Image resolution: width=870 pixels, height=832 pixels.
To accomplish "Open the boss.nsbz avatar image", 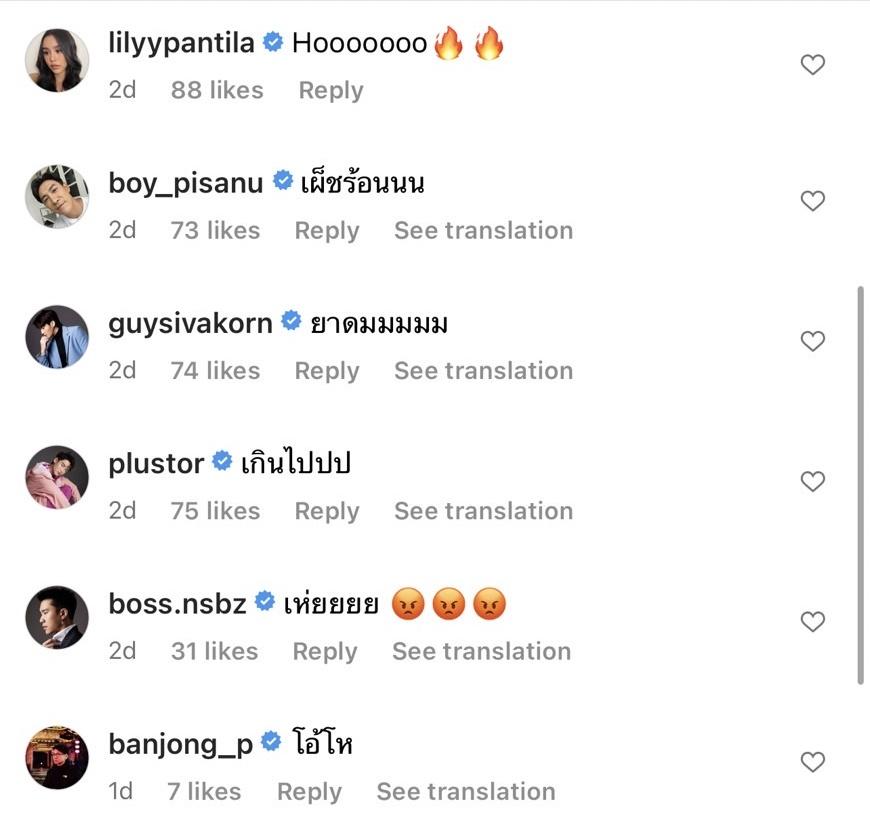I will click(x=57, y=618).
